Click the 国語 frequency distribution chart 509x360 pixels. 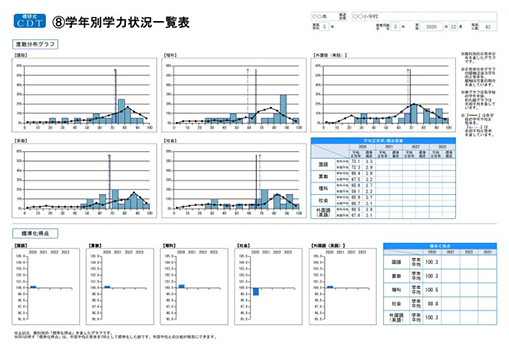coord(84,95)
